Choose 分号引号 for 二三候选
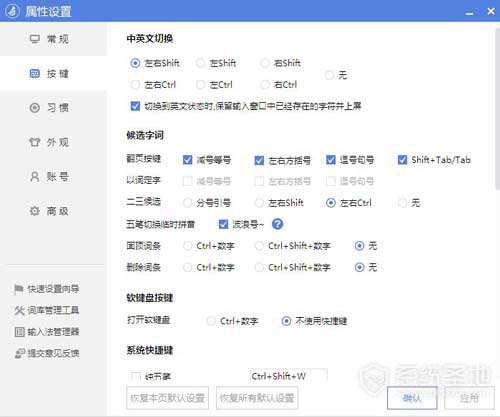This screenshot has height=417, width=500. (188, 203)
